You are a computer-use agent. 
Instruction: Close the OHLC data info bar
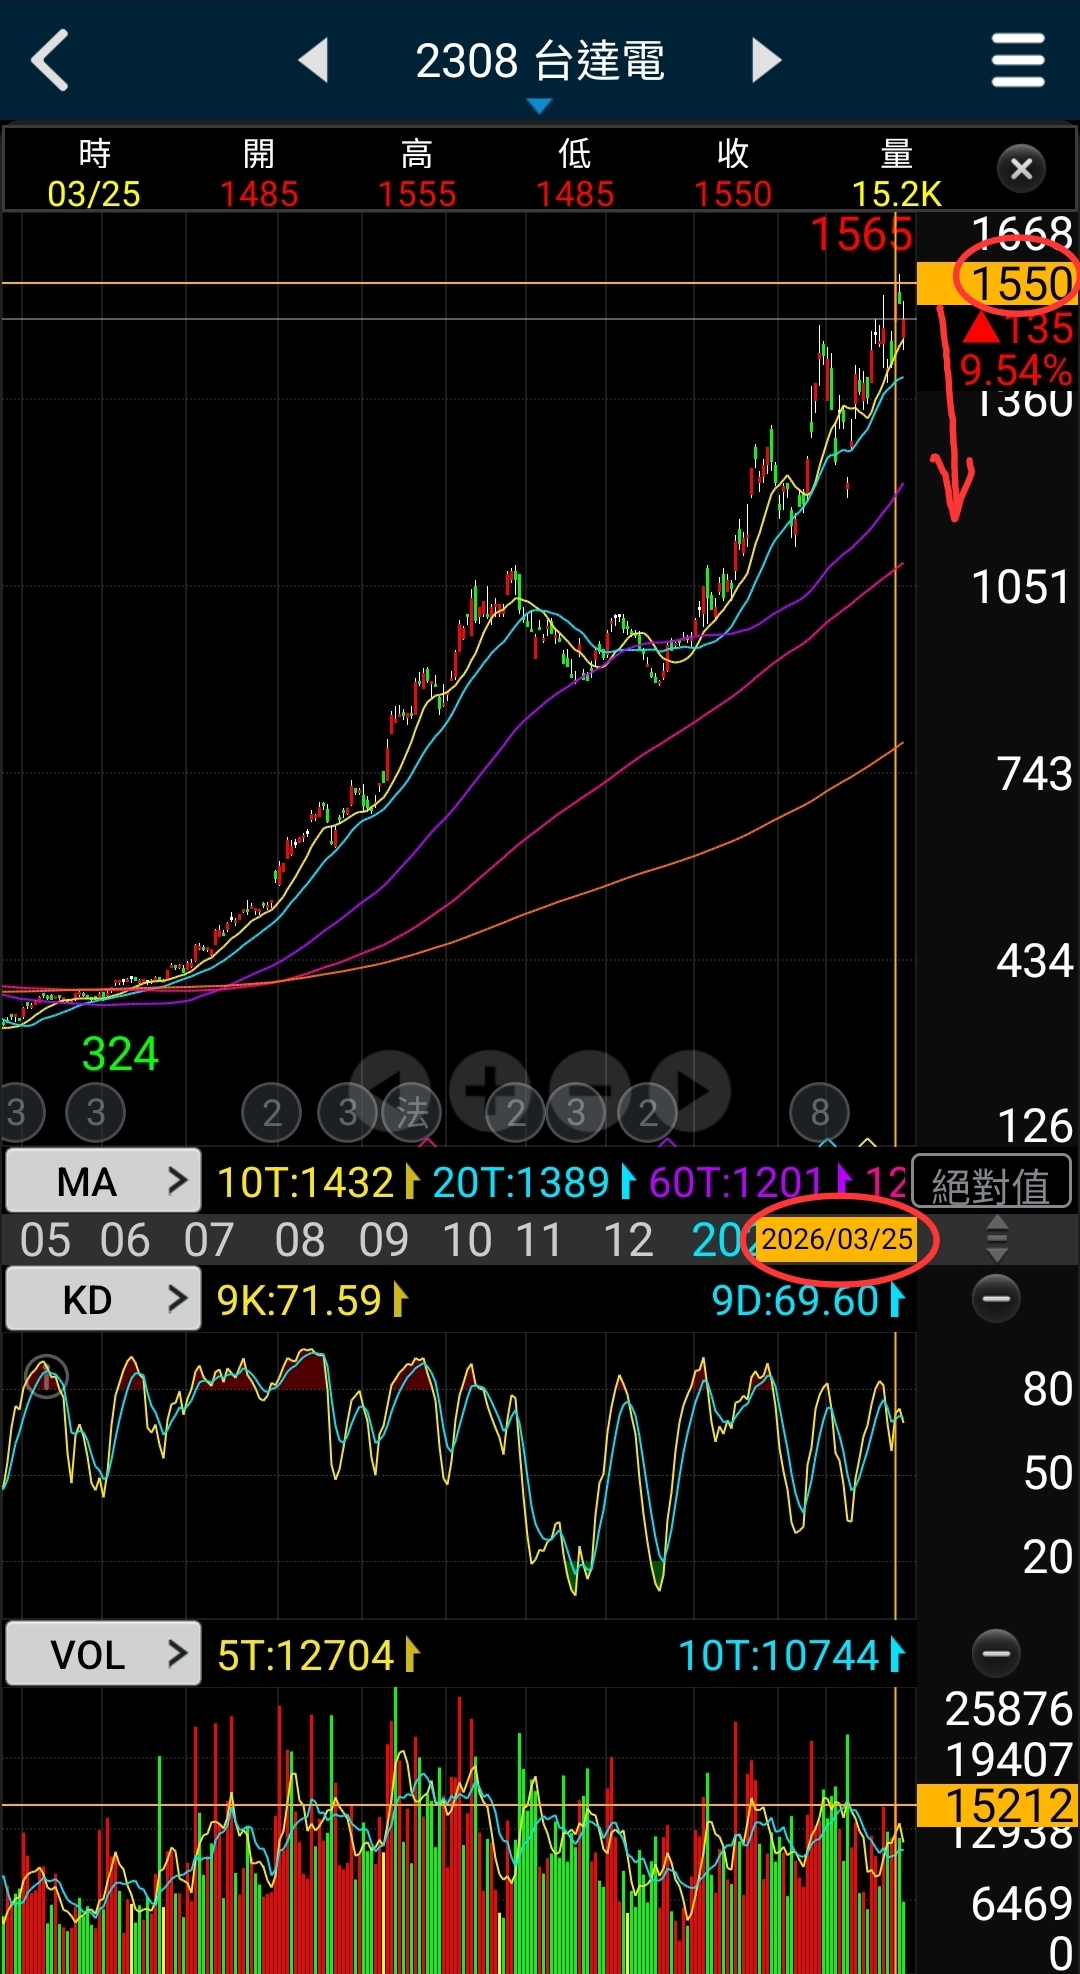[x=1021, y=169]
